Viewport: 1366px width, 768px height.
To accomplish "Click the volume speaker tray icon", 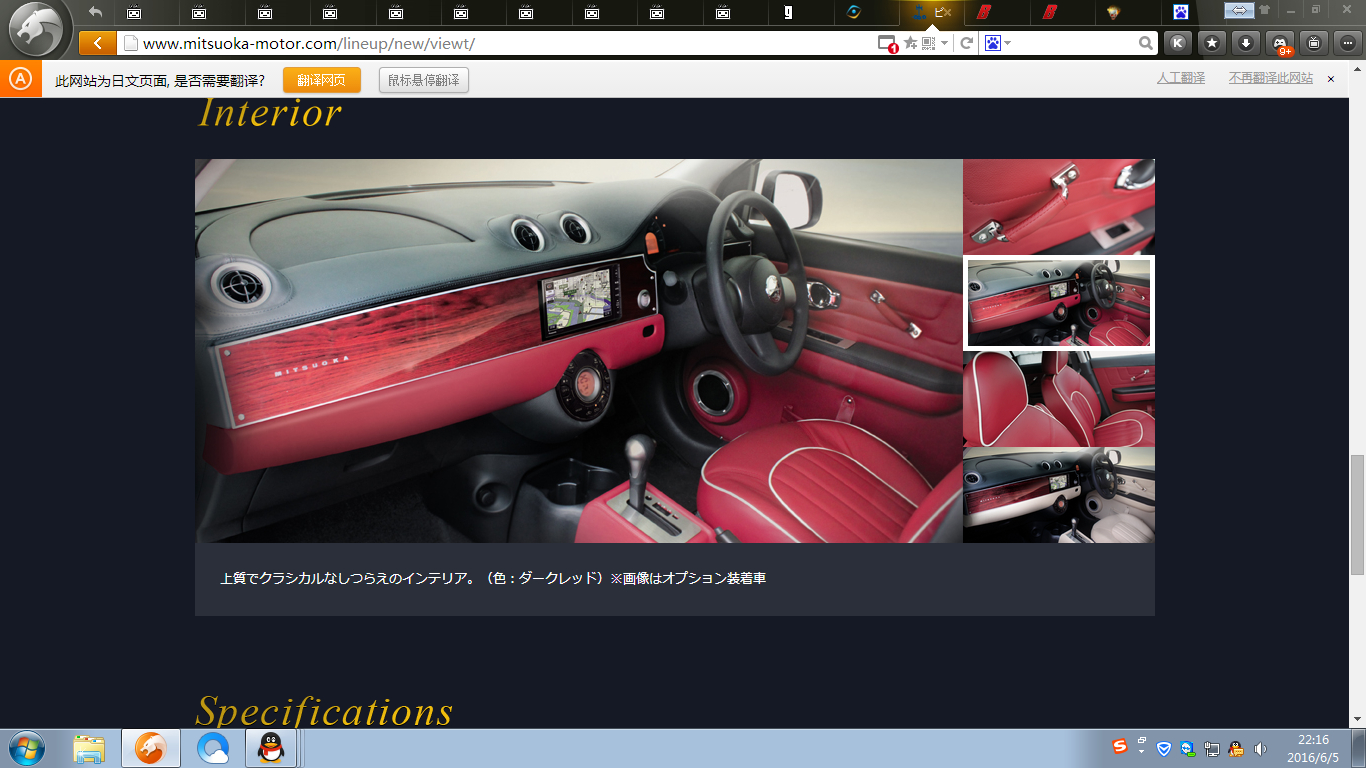I will point(1260,748).
